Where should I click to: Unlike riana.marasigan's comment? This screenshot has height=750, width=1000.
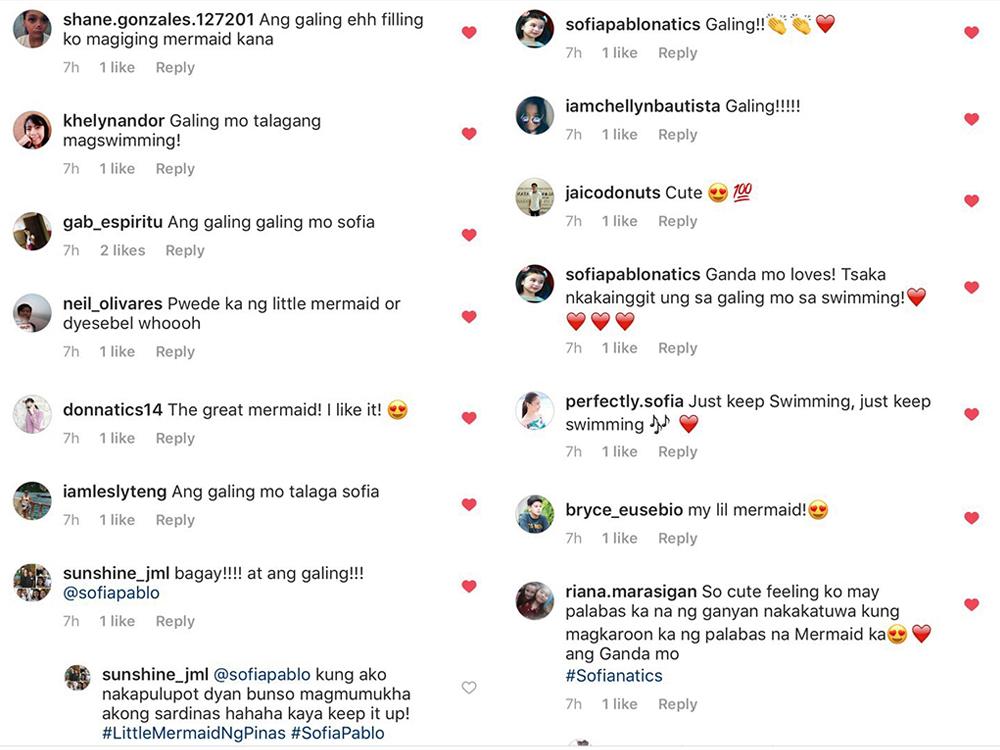coord(971,604)
